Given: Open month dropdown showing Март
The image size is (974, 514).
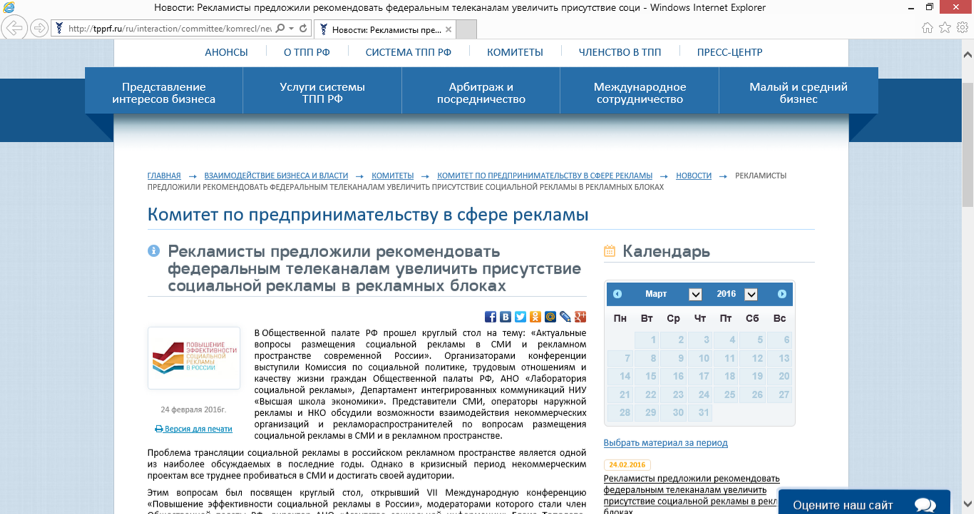Looking at the screenshot, I should coord(695,295).
